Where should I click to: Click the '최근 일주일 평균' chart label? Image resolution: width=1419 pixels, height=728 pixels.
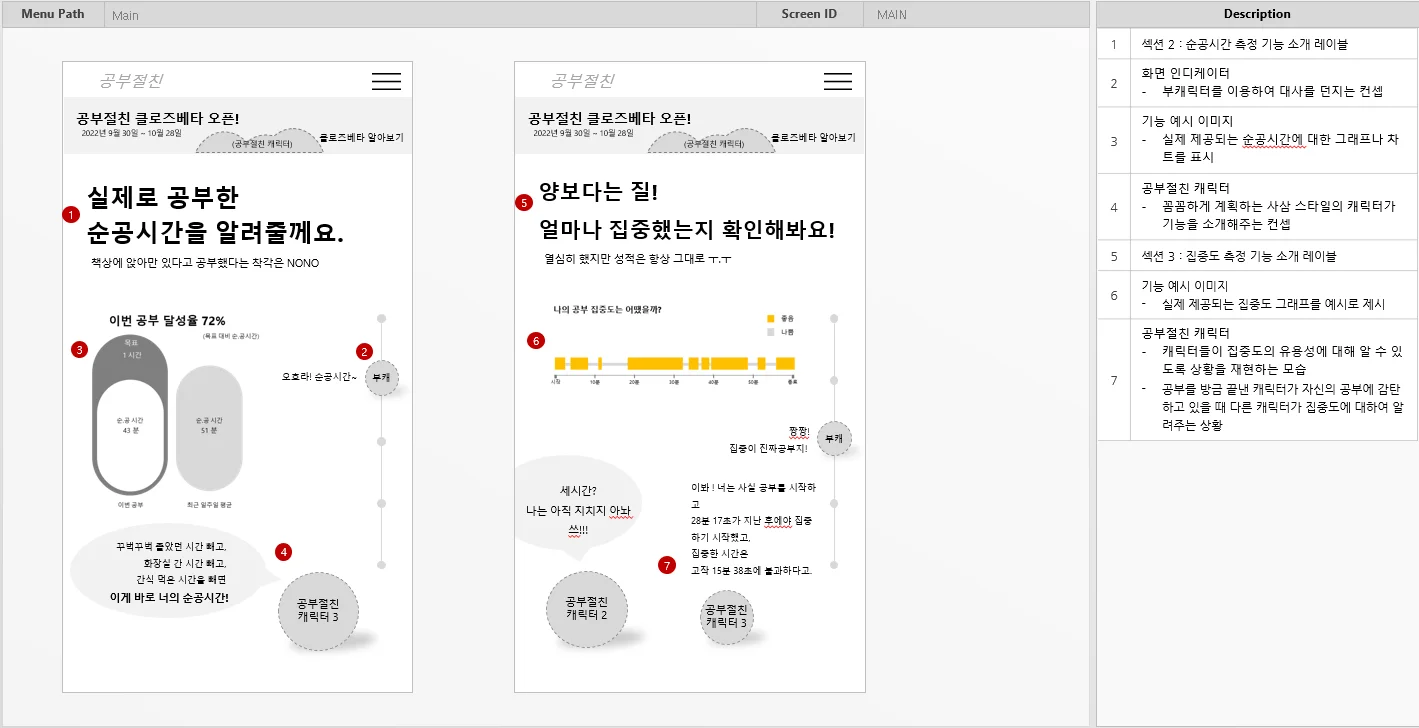click(210, 505)
